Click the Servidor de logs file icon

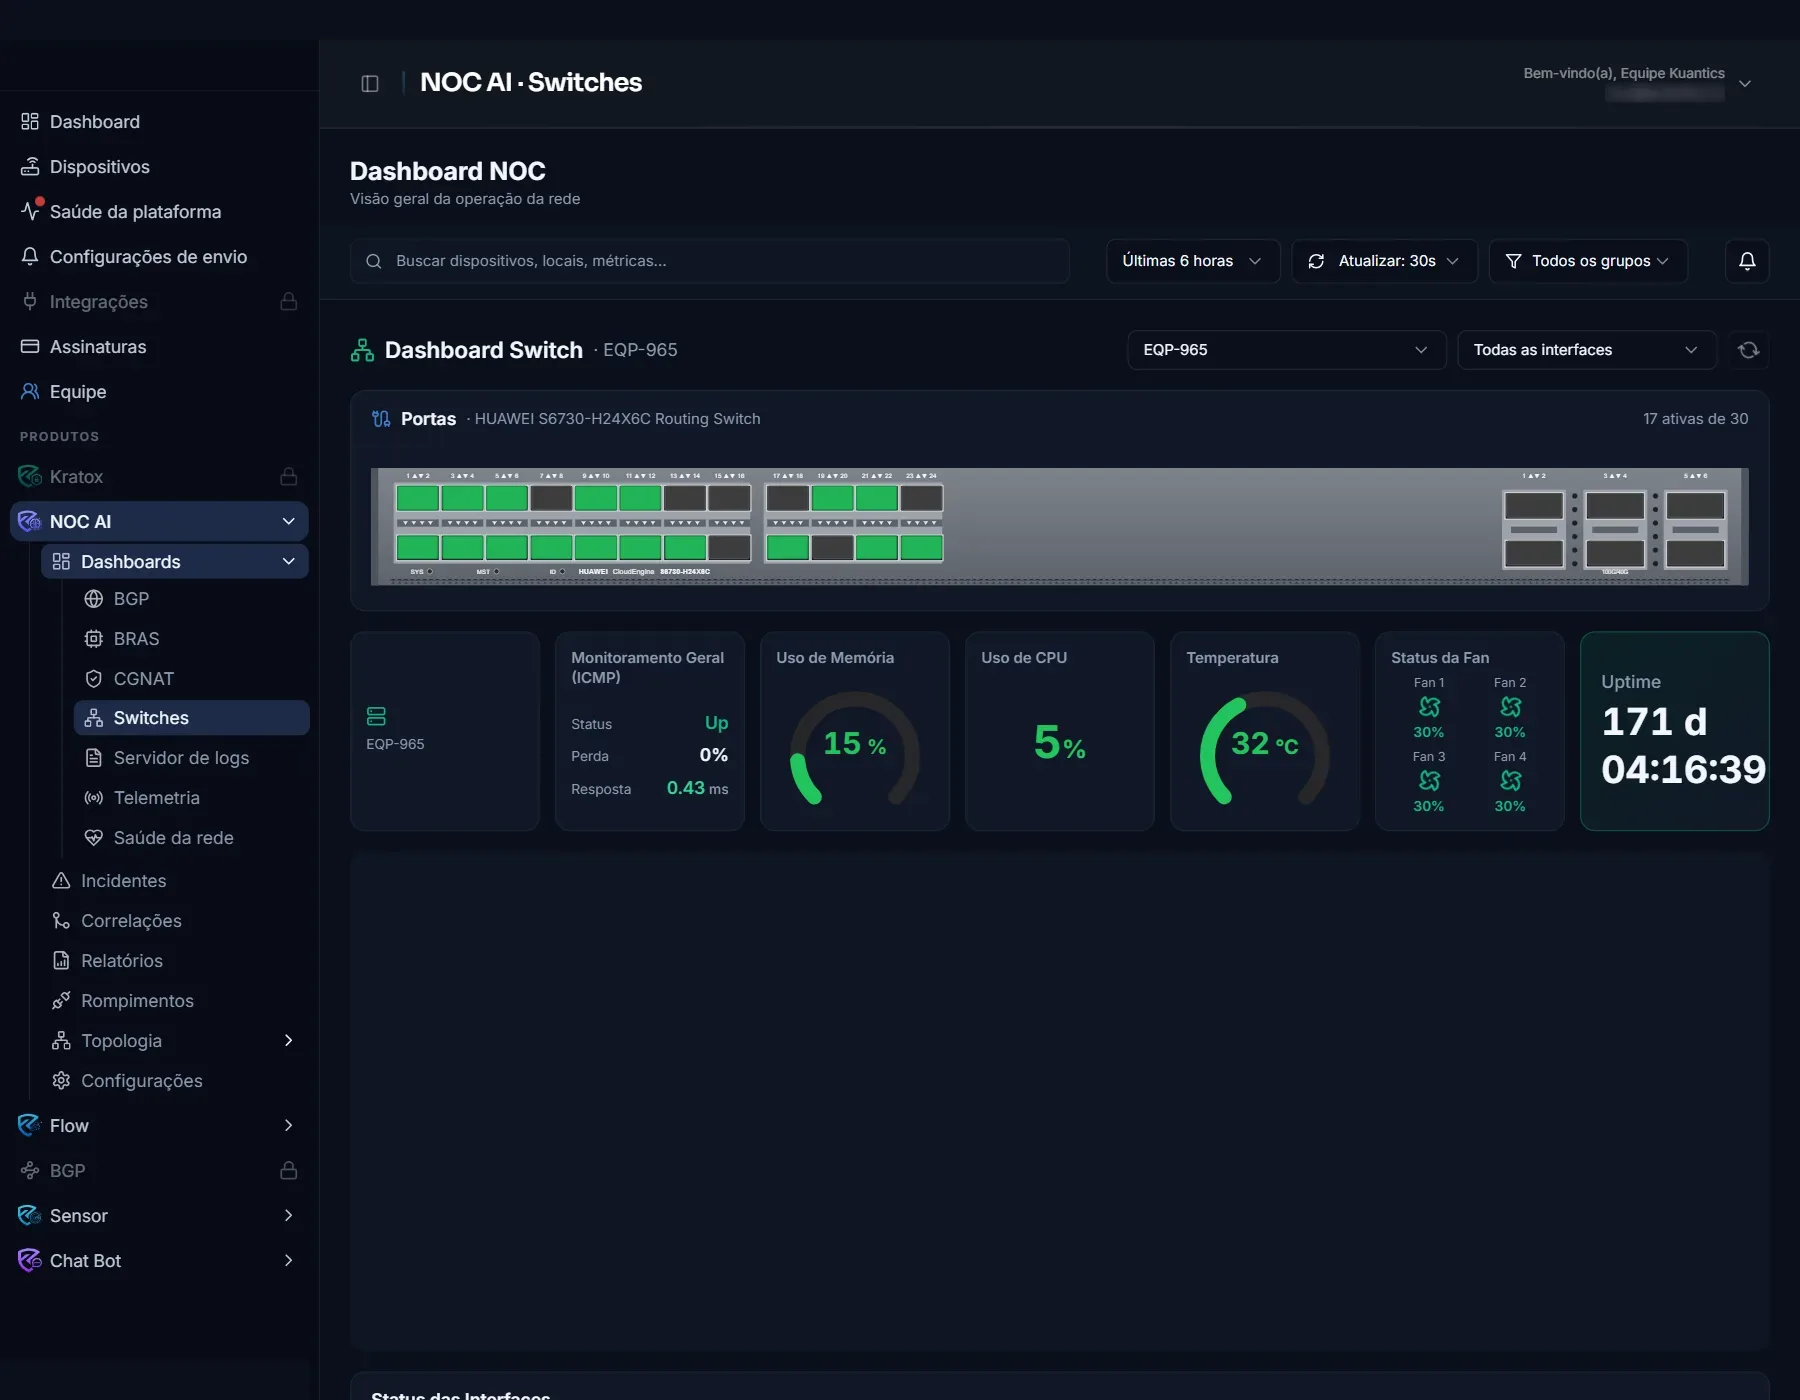click(94, 758)
